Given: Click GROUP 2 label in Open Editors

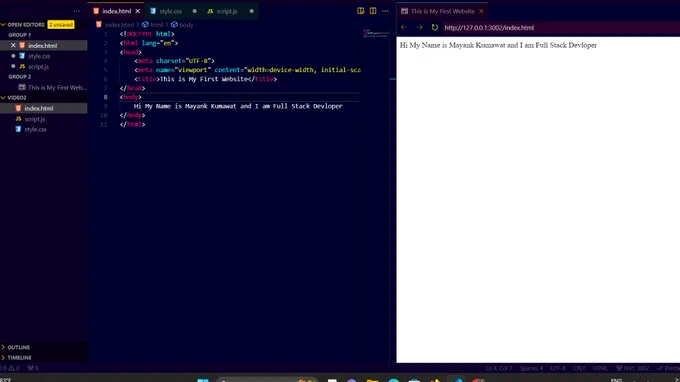Looking at the screenshot, I should pyautogui.click(x=20, y=77).
